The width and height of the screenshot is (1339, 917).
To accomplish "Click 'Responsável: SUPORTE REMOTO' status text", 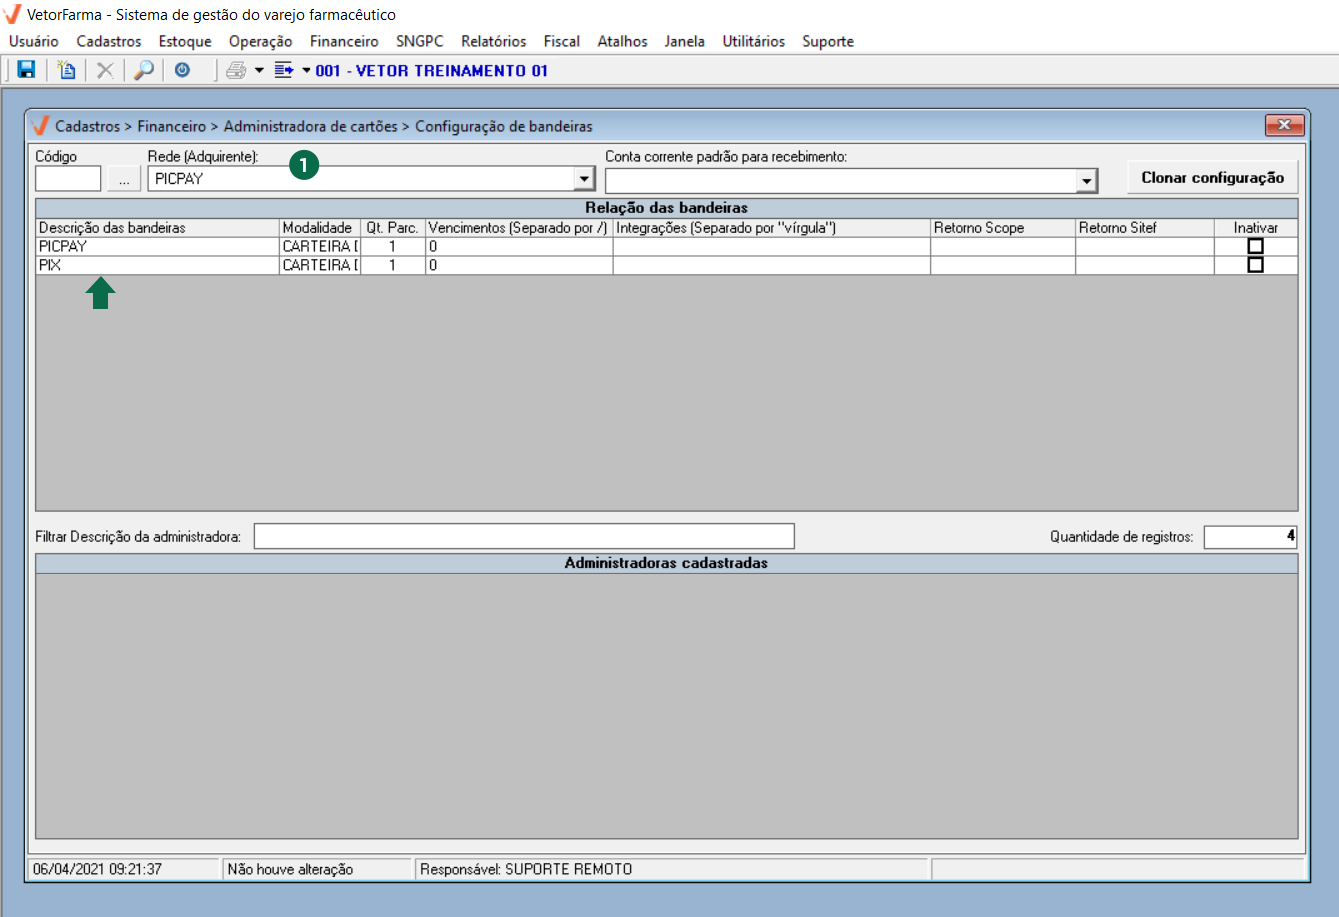I will pyautogui.click(x=526, y=869).
